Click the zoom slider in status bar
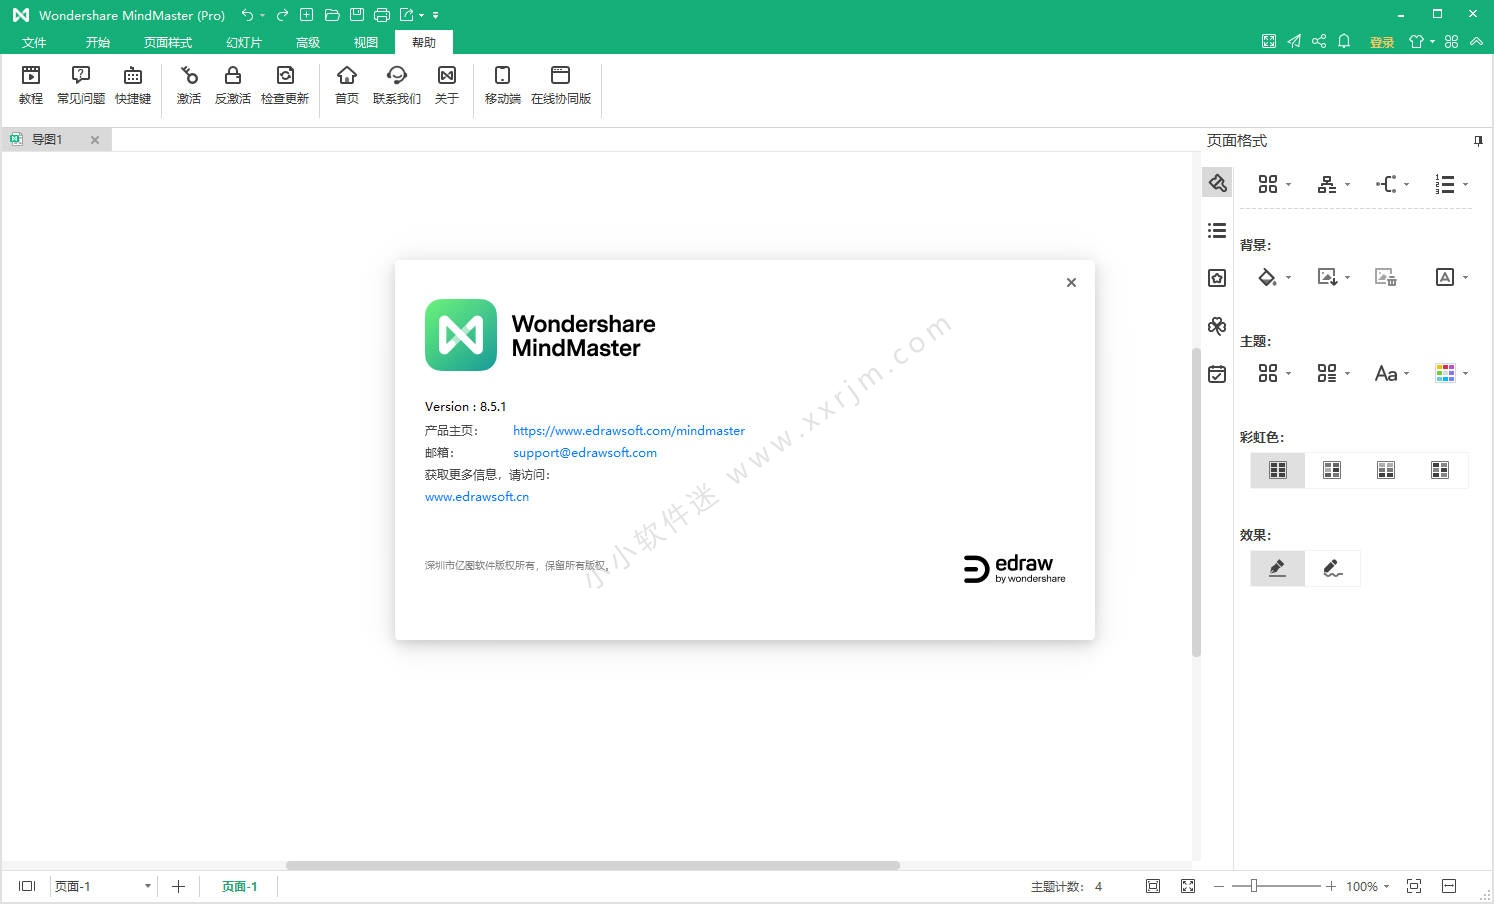 click(x=1254, y=886)
